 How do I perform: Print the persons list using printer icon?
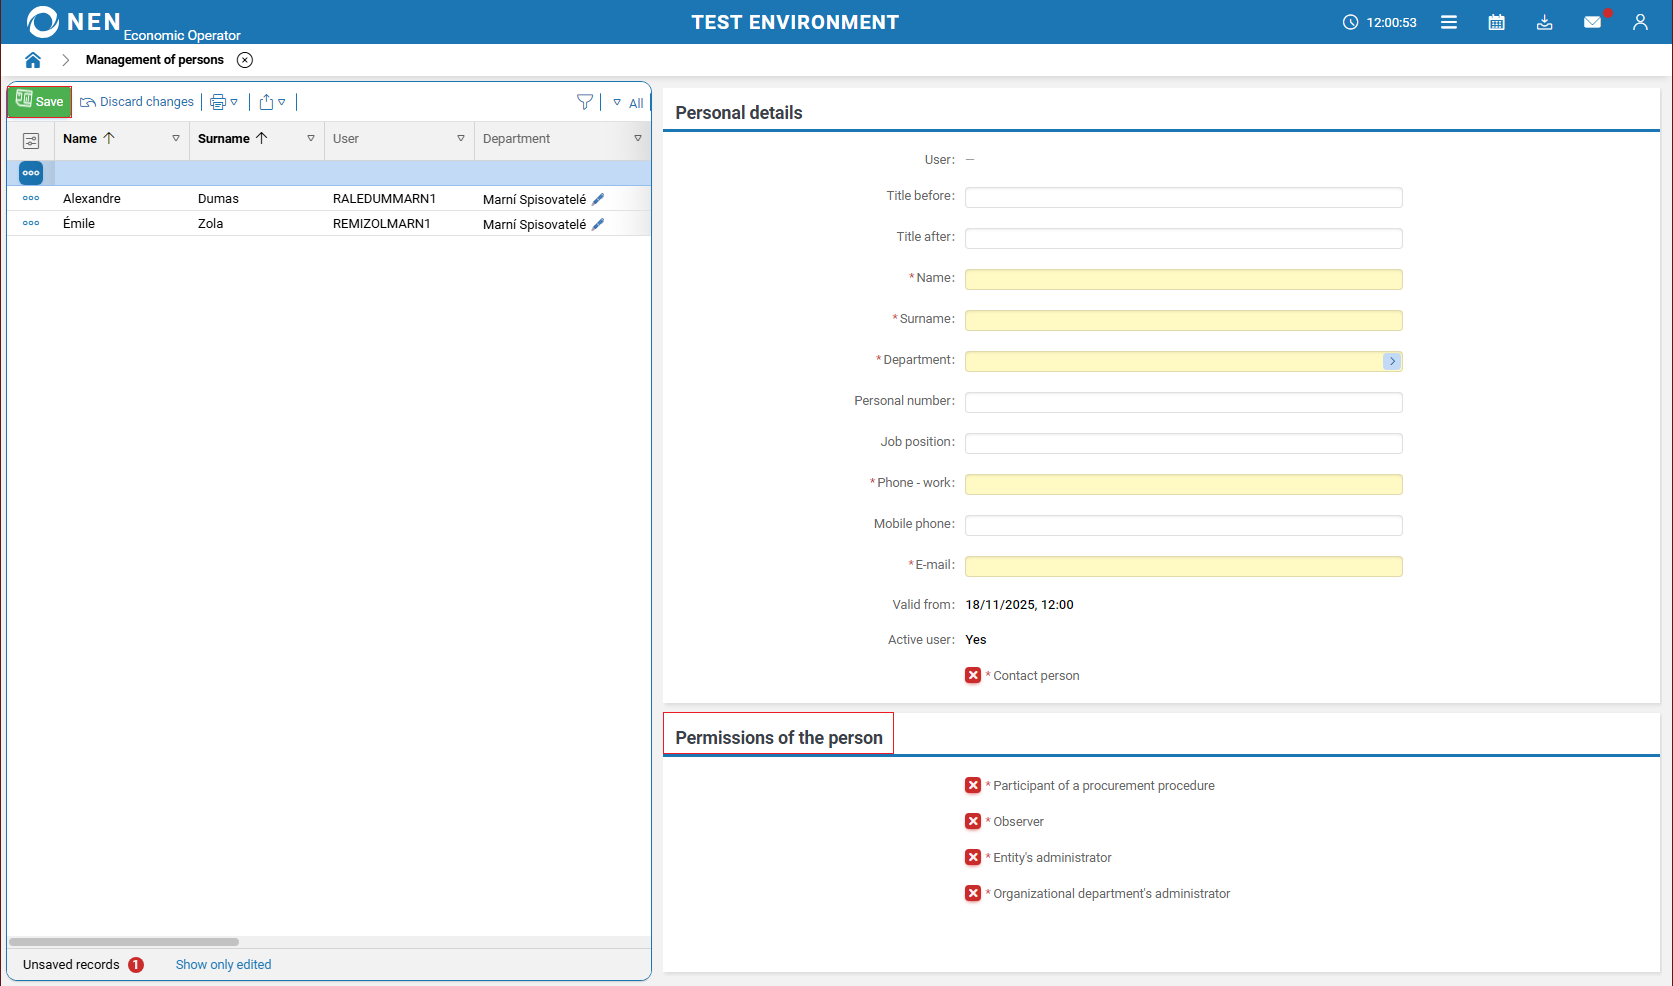(217, 101)
